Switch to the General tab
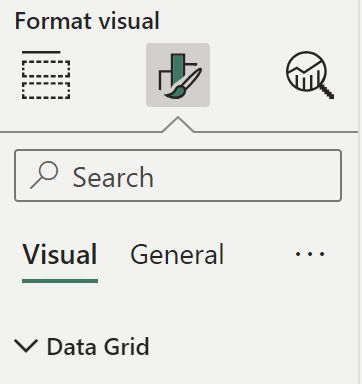362x384 pixels. coord(177,255)
